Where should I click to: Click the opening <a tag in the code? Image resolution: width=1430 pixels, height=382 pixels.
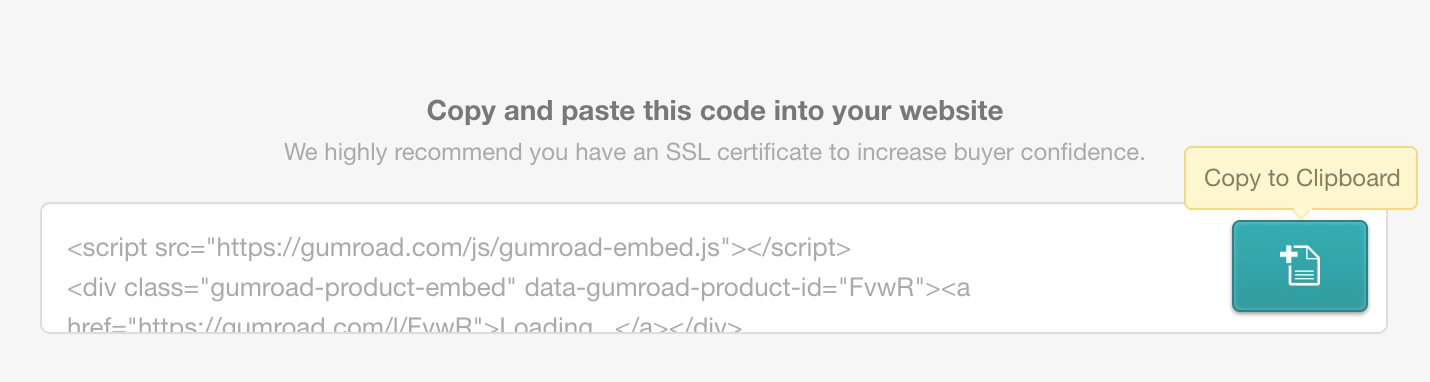pos(954,289)
